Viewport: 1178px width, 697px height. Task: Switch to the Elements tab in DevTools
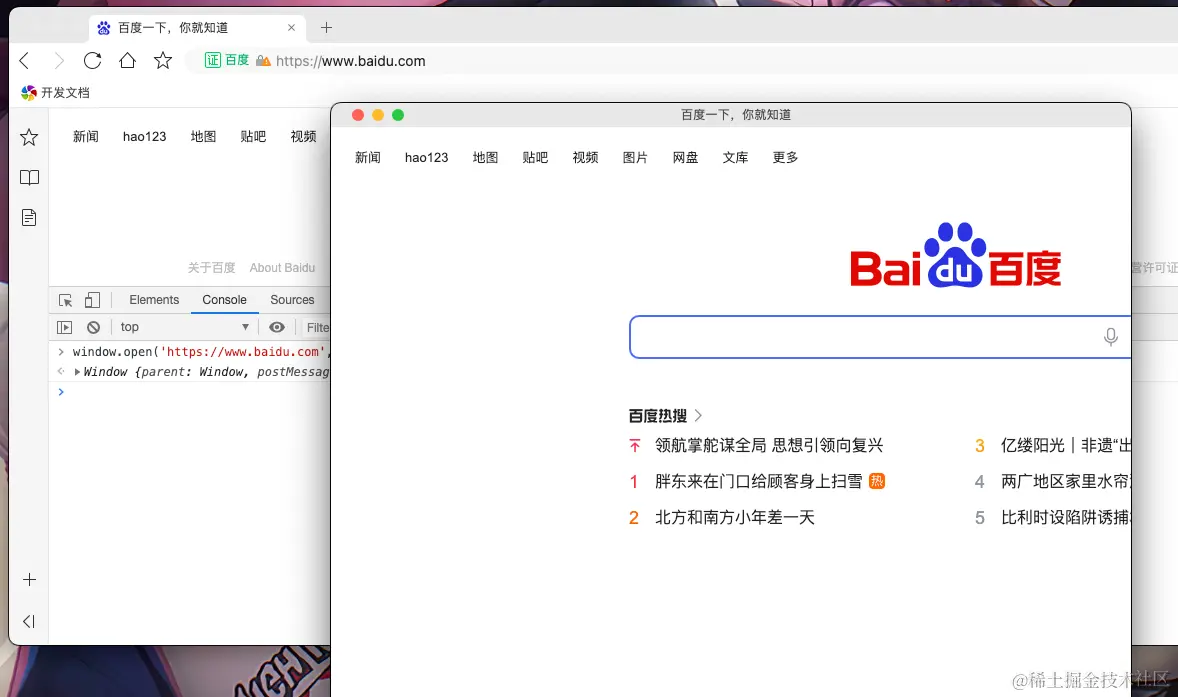click(153, 299)
